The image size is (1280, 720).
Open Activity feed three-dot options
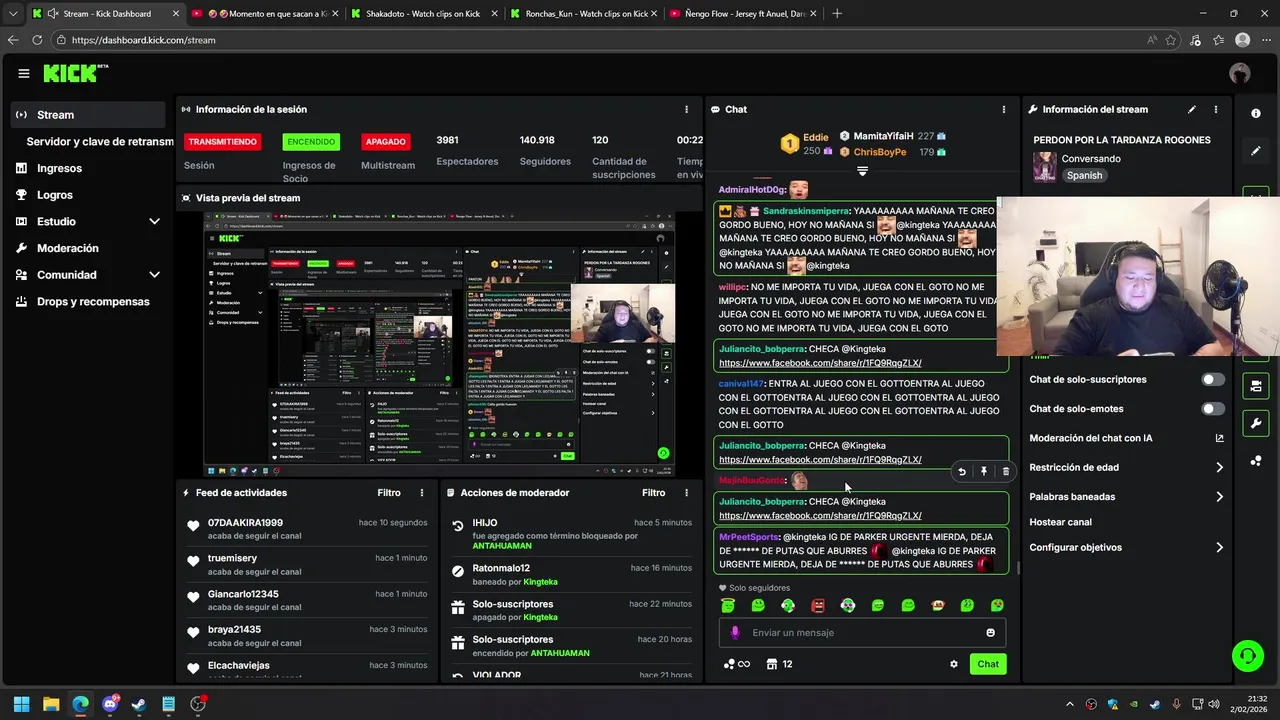pyautogui.click(x=421, y=492)
